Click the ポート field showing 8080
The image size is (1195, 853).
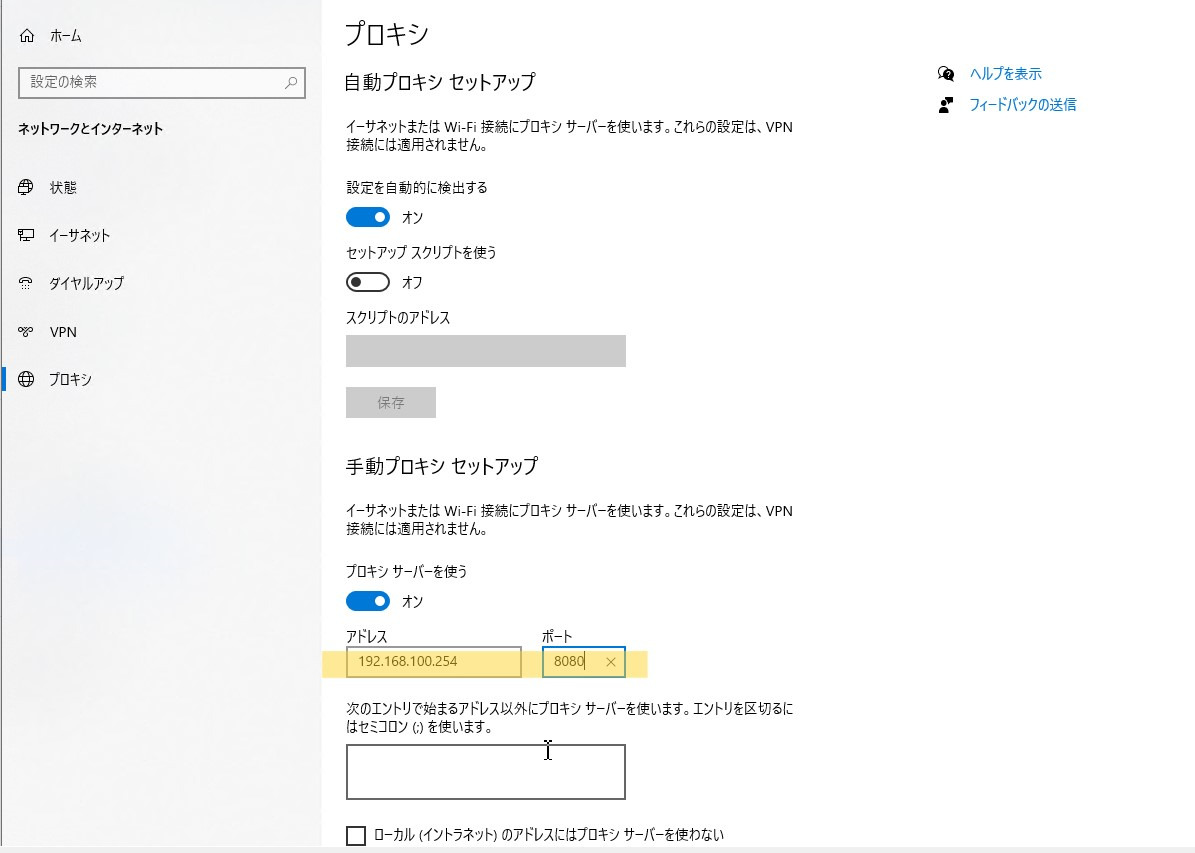(x=584, y=662)
